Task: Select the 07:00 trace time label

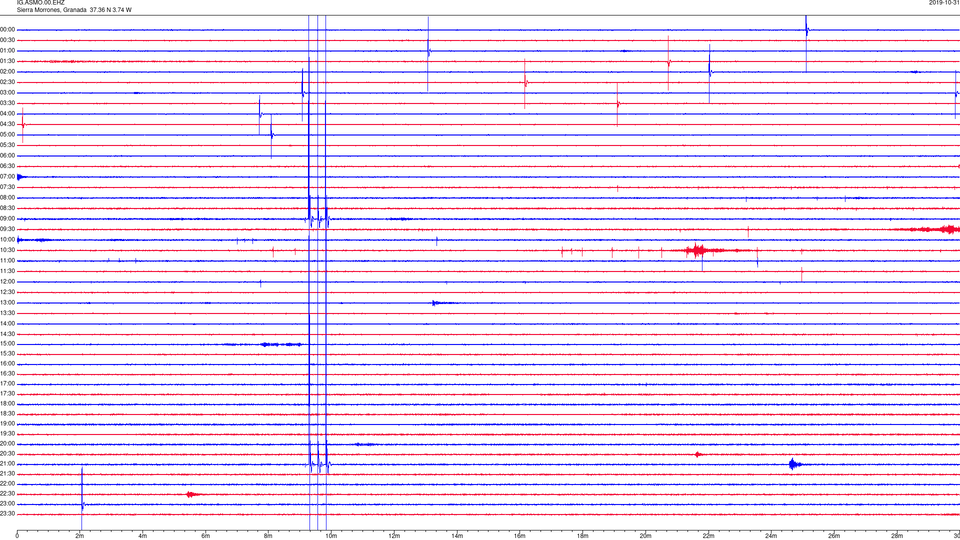Action: (x=7, y=176)
